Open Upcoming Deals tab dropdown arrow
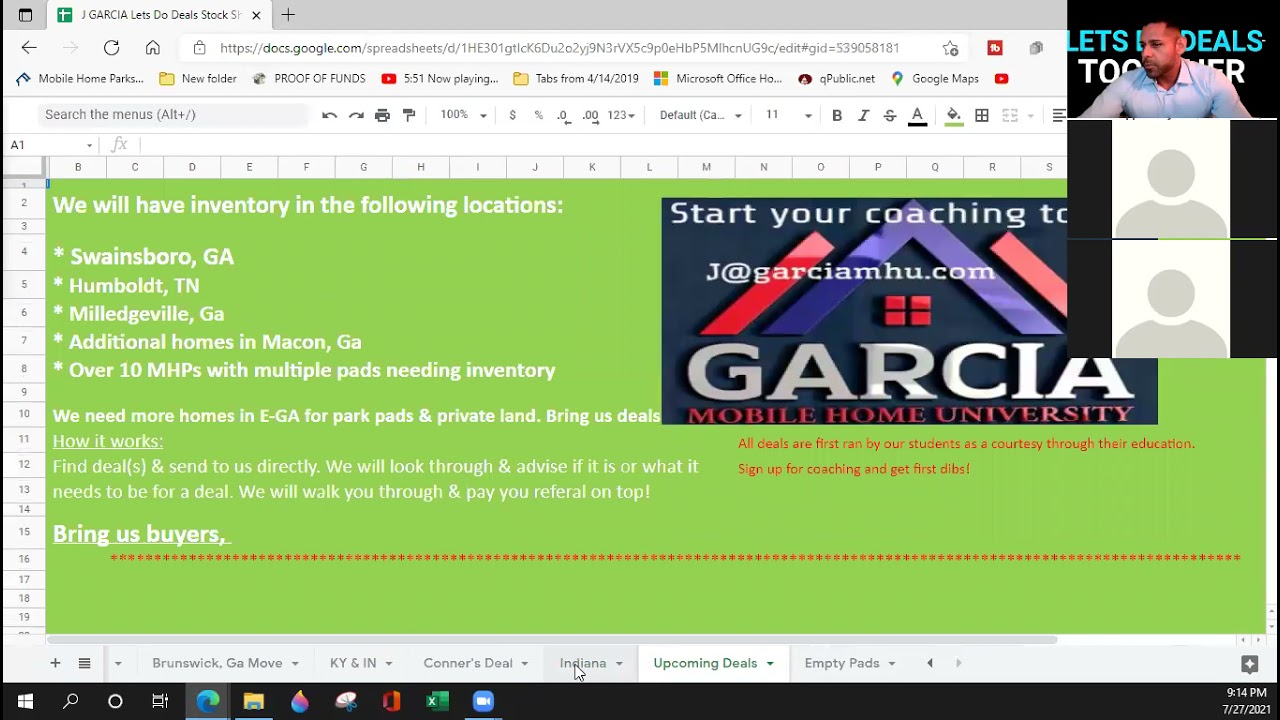 coord(770,664)
